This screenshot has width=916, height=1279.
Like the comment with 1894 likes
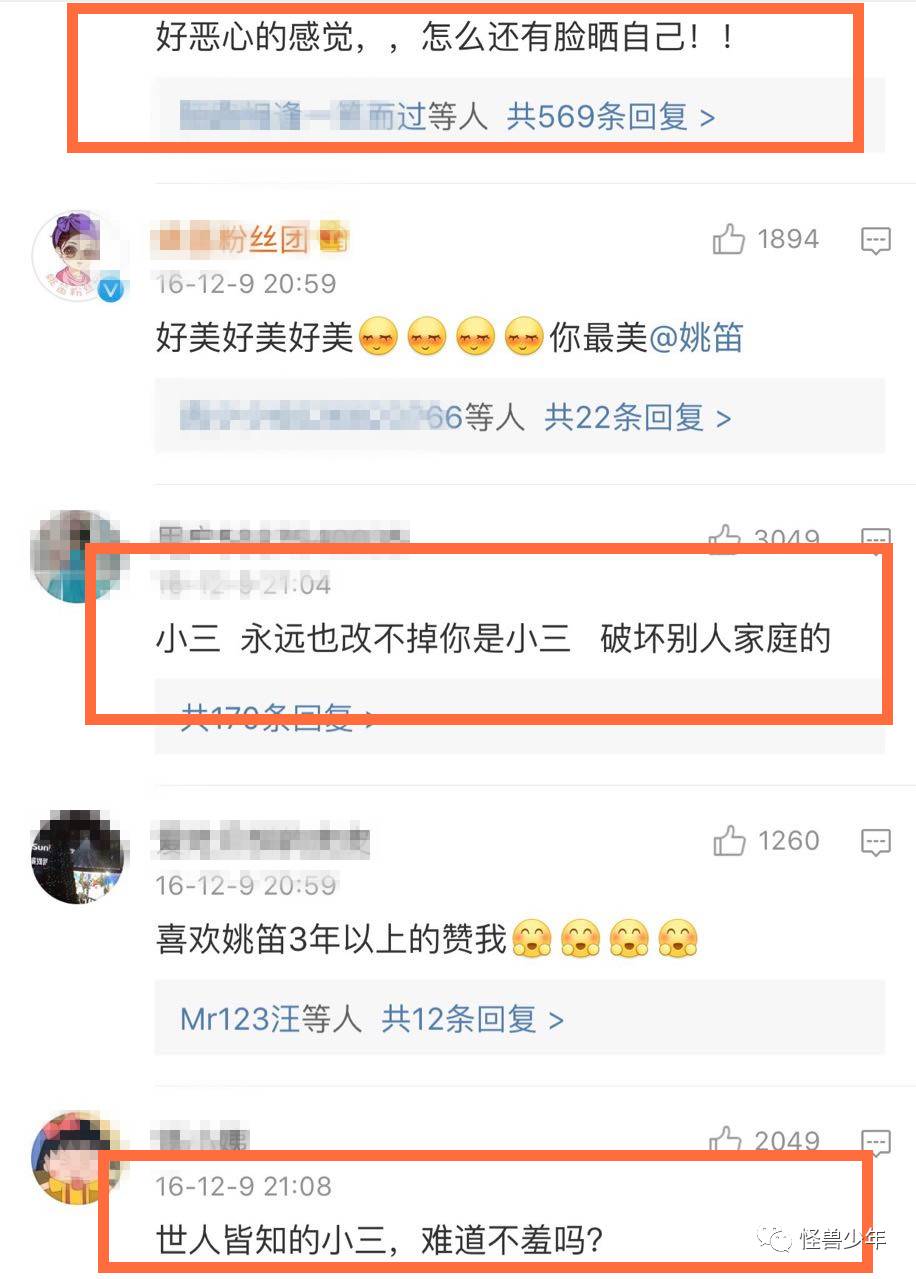pos(729,240)
